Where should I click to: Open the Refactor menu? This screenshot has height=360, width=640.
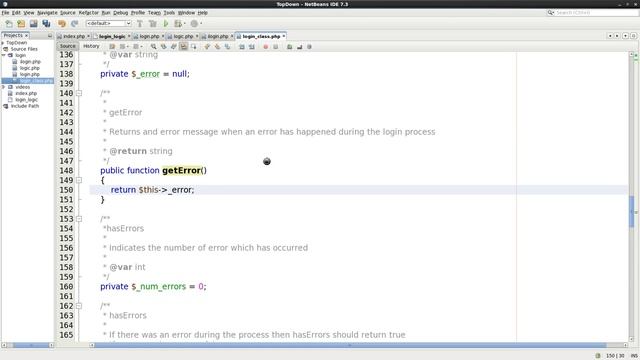[x=88, y=13]
